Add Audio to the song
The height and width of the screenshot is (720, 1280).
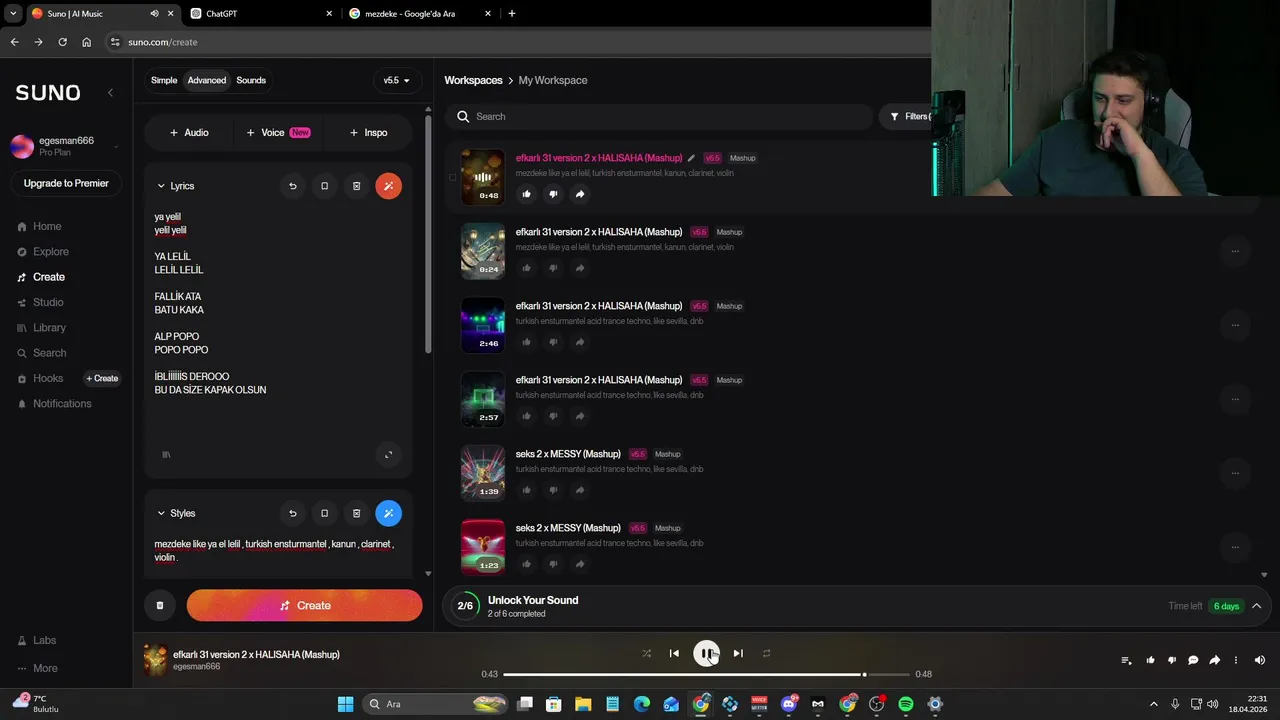(x=189, y=132)
